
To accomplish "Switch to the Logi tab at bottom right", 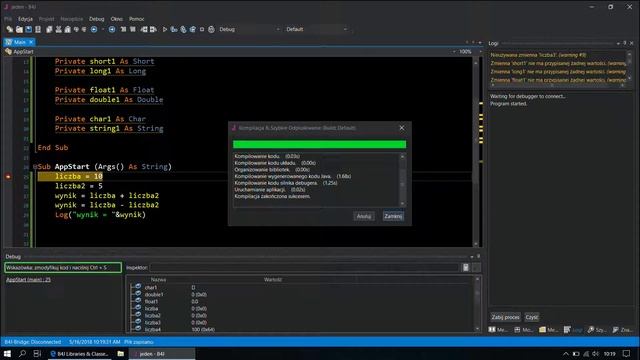I will coord(573,330).
